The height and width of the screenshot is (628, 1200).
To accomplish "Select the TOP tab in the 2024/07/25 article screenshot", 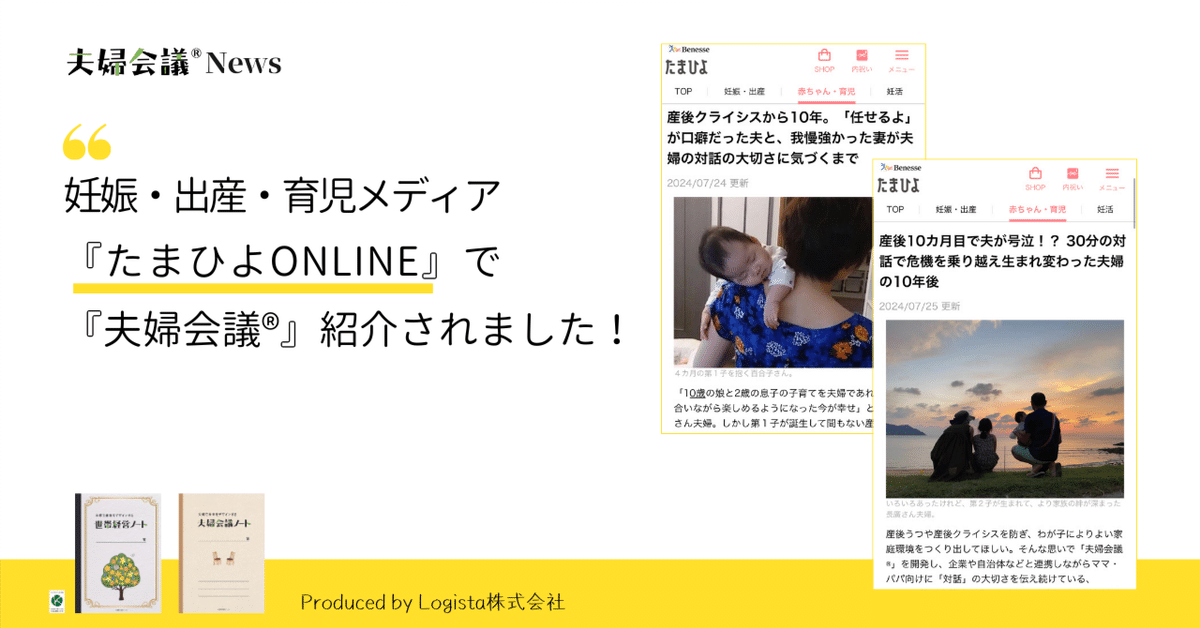I will tap(895, 209).
